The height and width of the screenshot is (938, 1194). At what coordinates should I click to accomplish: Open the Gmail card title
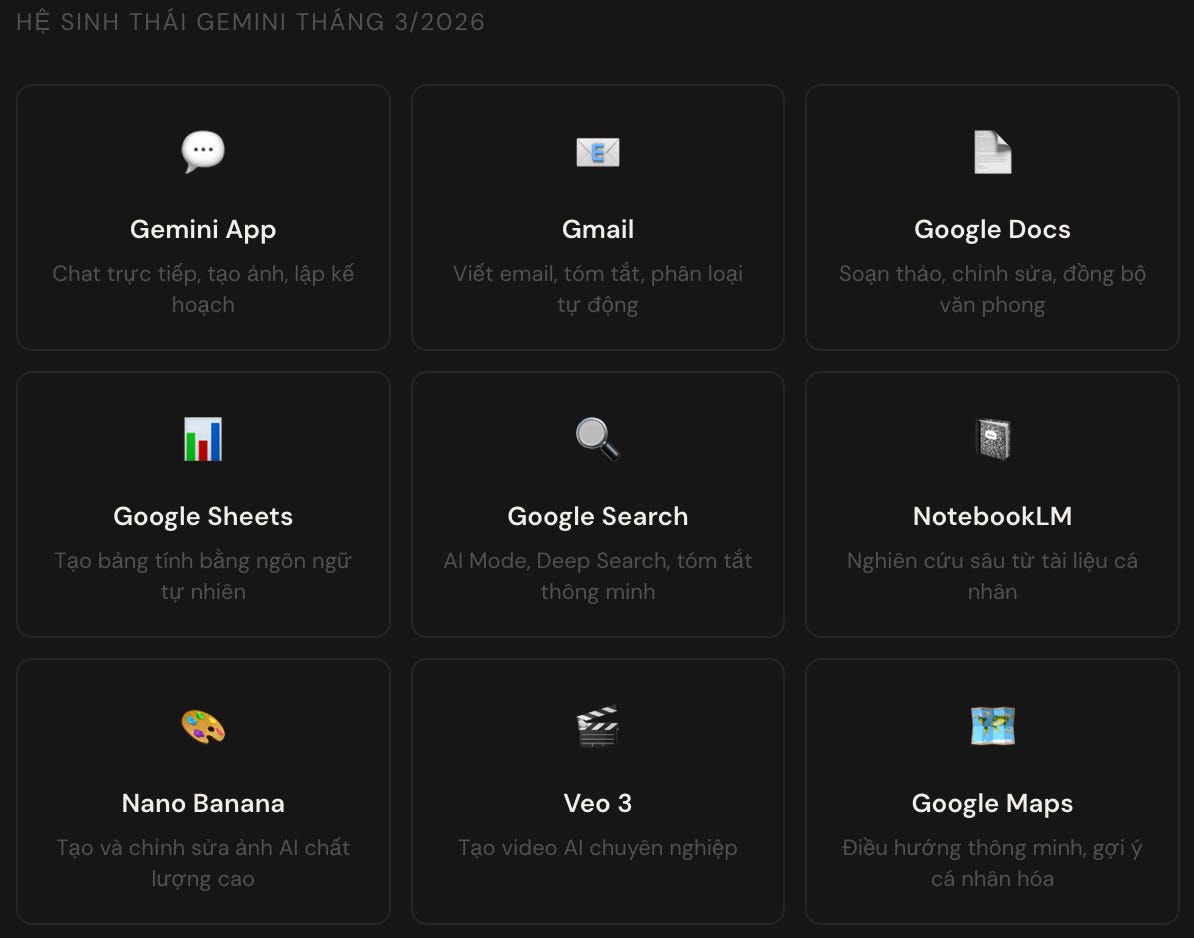(598, 229)
